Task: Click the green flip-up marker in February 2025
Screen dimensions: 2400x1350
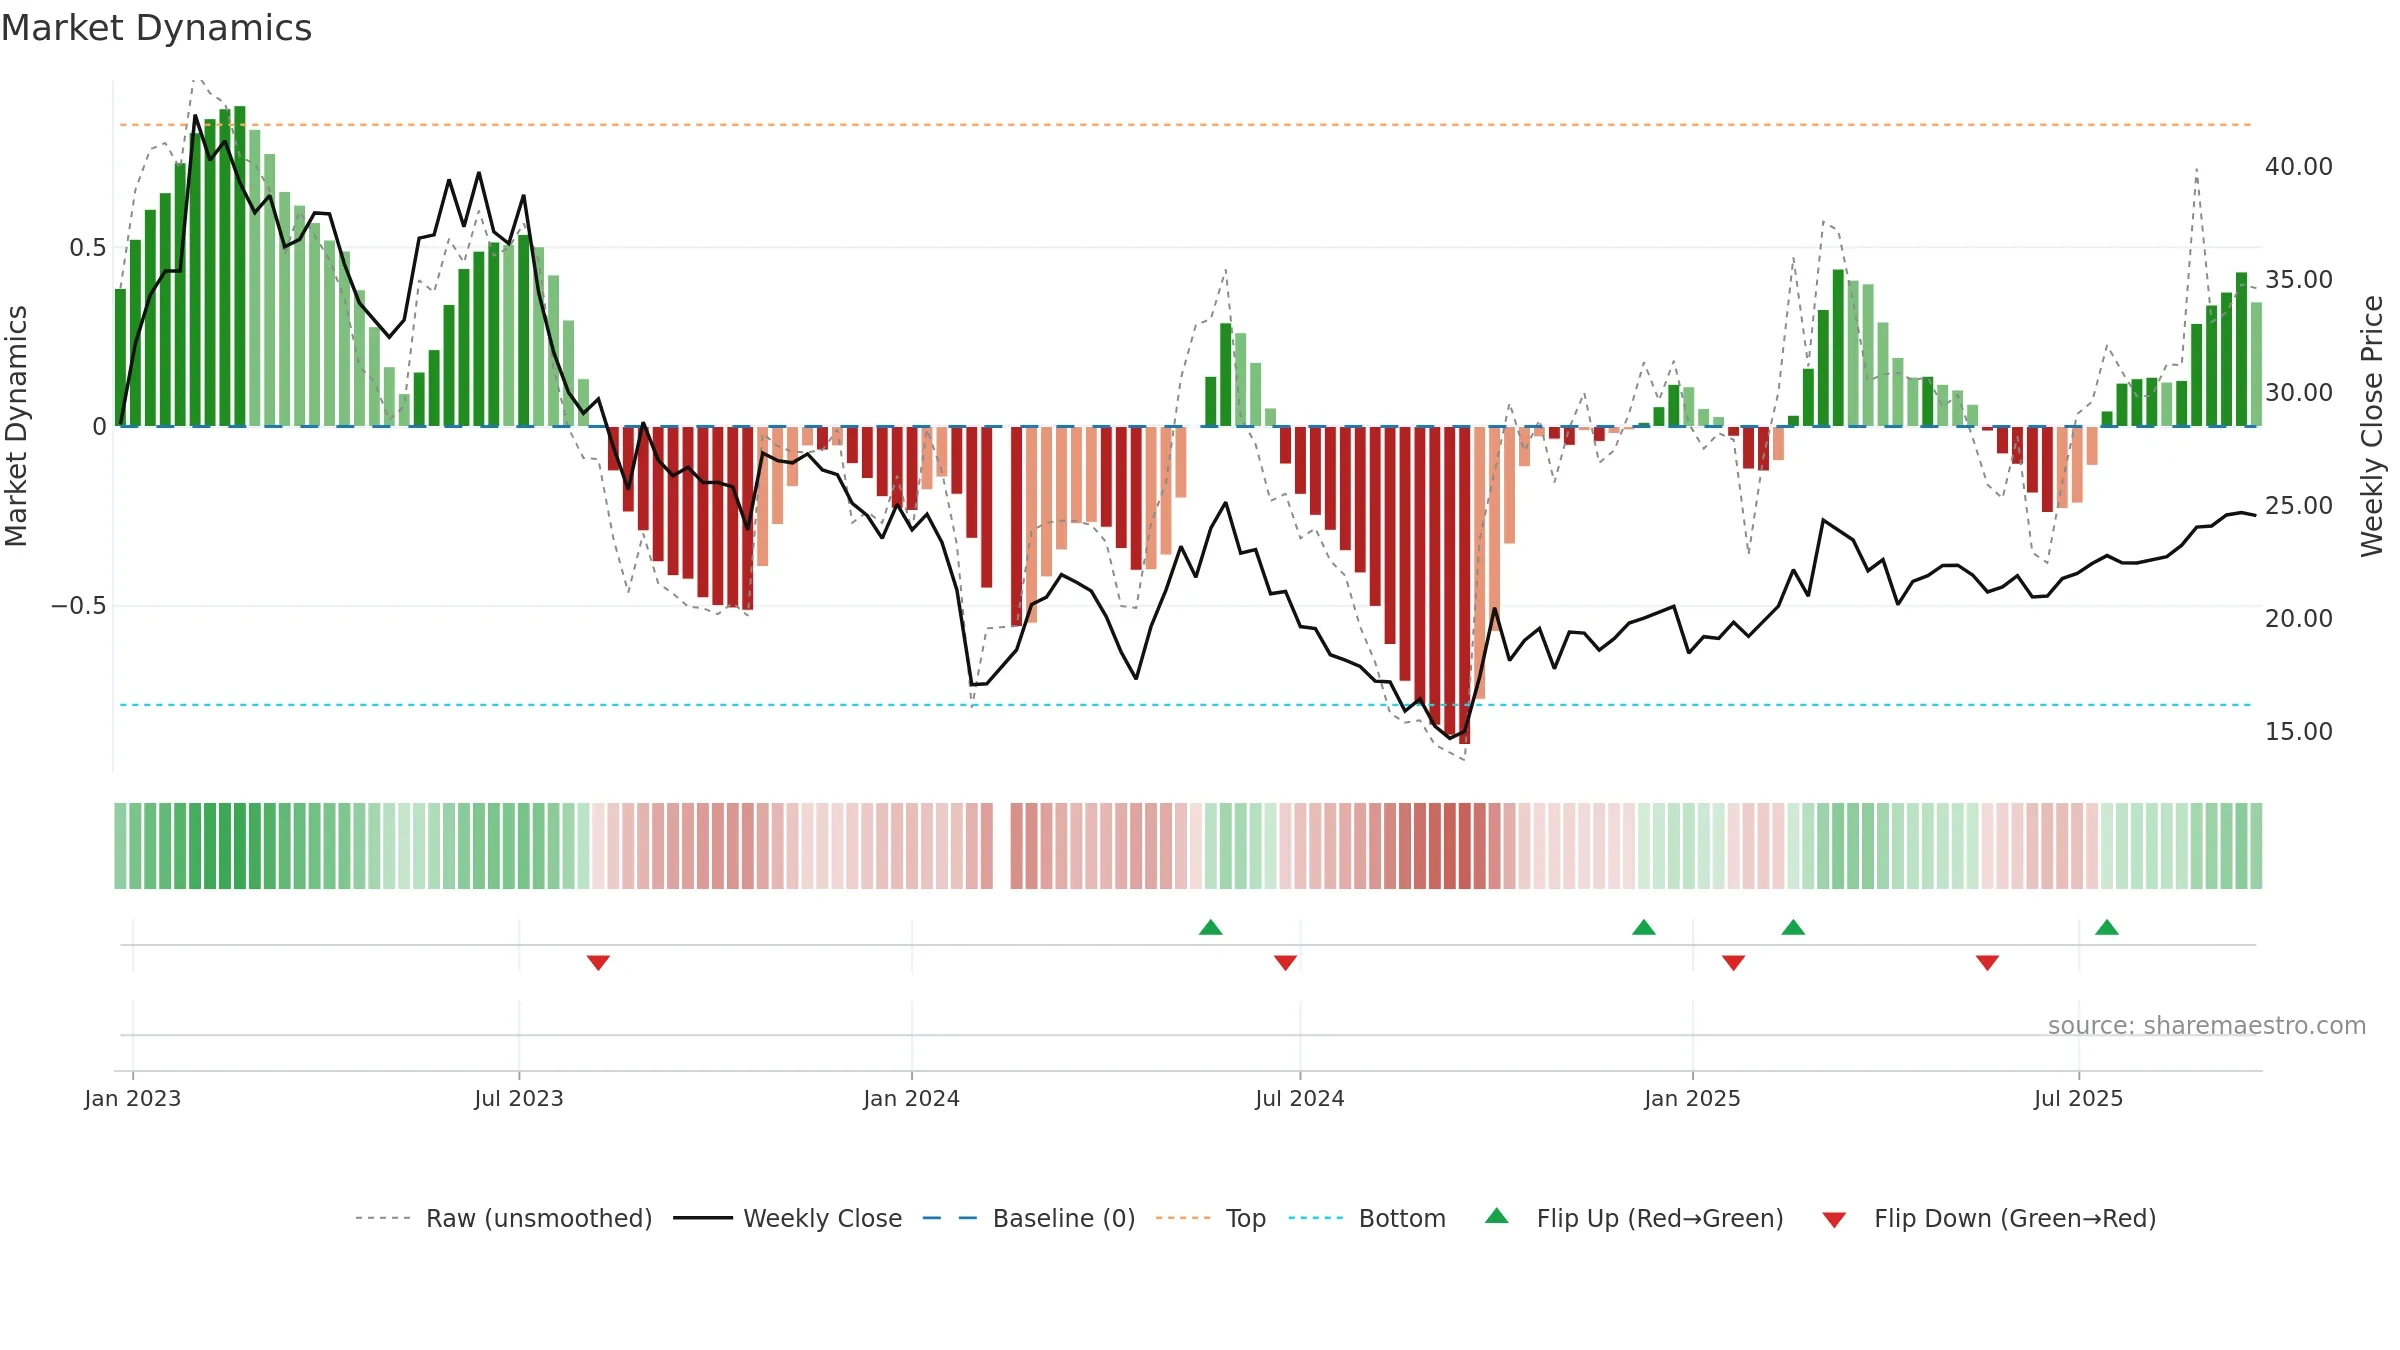Action: point(1793,927)
